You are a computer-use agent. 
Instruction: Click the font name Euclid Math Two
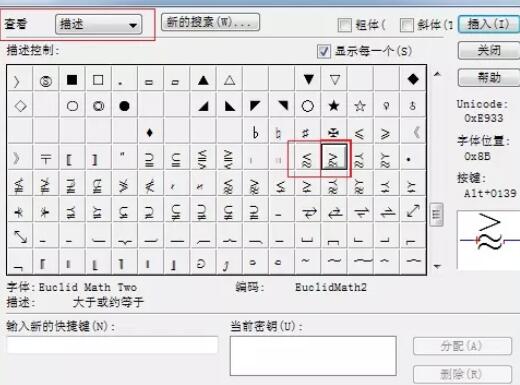click(x=88, y=287)
